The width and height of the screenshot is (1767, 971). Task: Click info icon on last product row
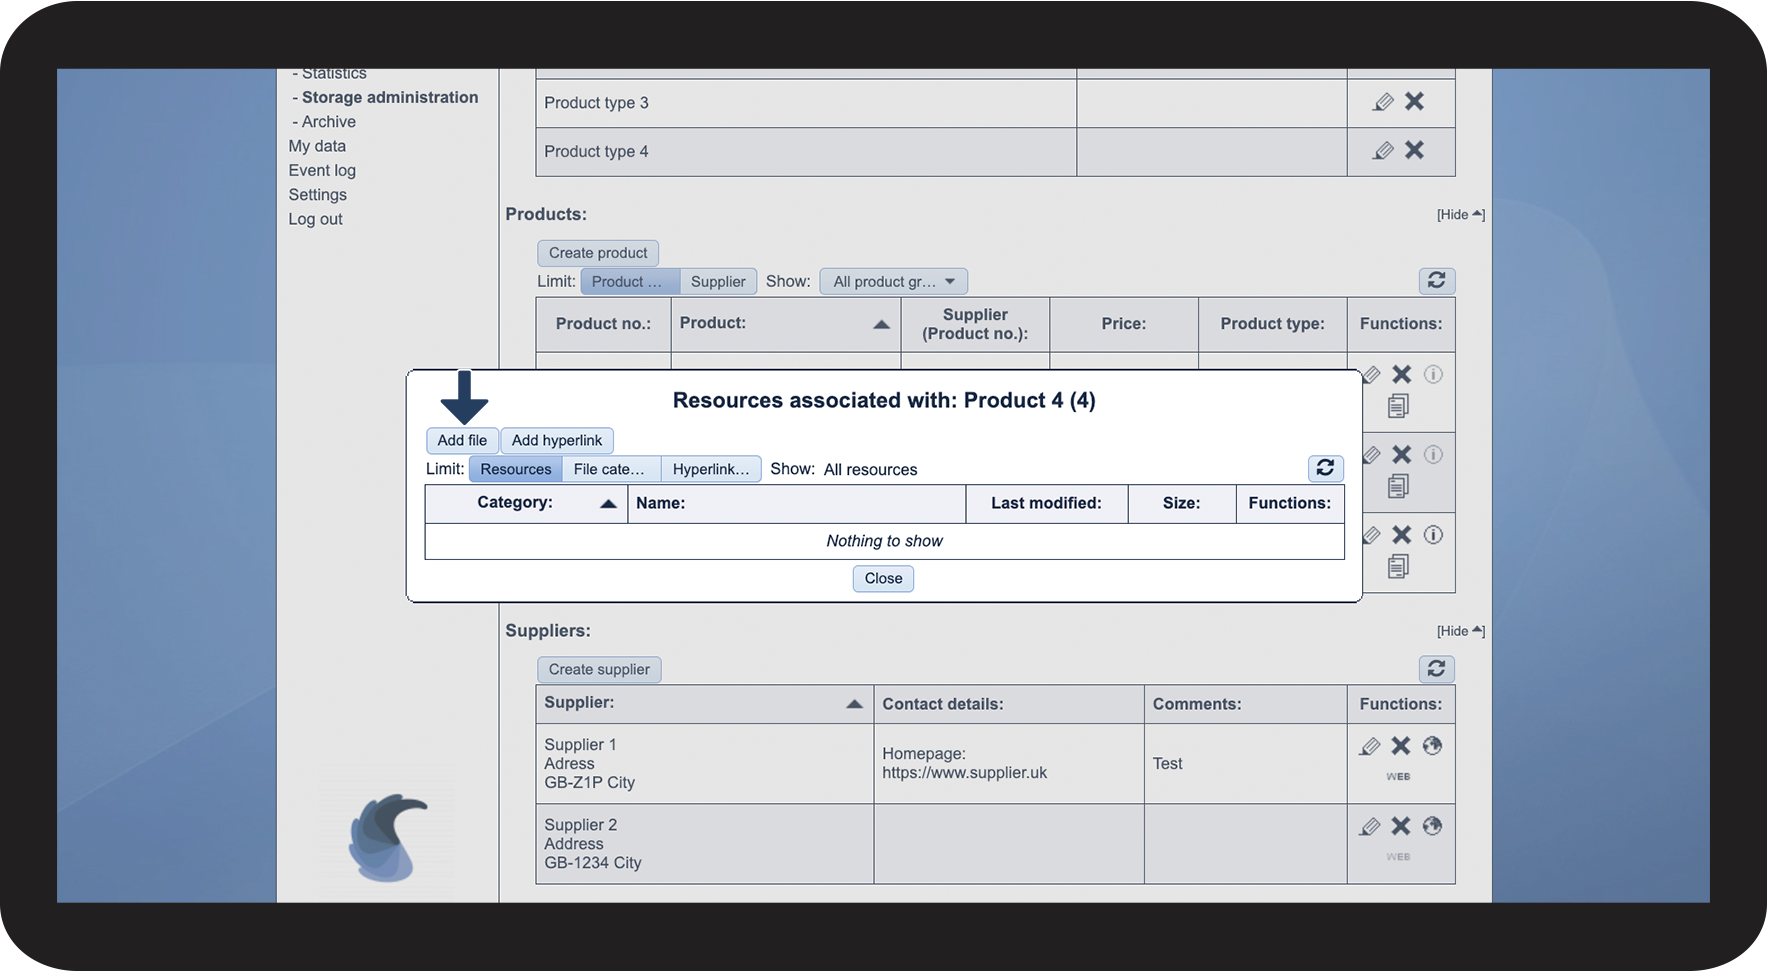1433,535
